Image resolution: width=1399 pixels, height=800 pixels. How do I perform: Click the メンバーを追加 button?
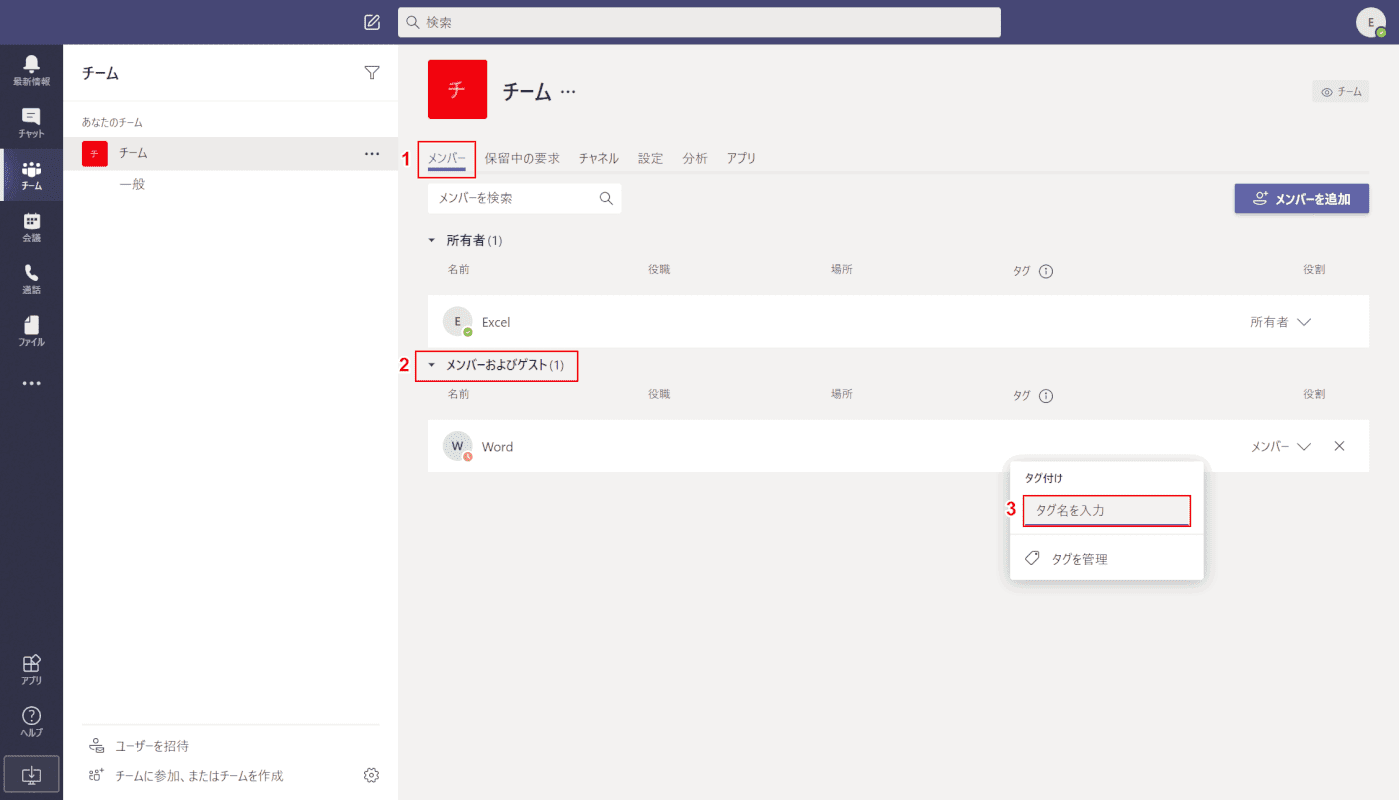coord(1302,198)
